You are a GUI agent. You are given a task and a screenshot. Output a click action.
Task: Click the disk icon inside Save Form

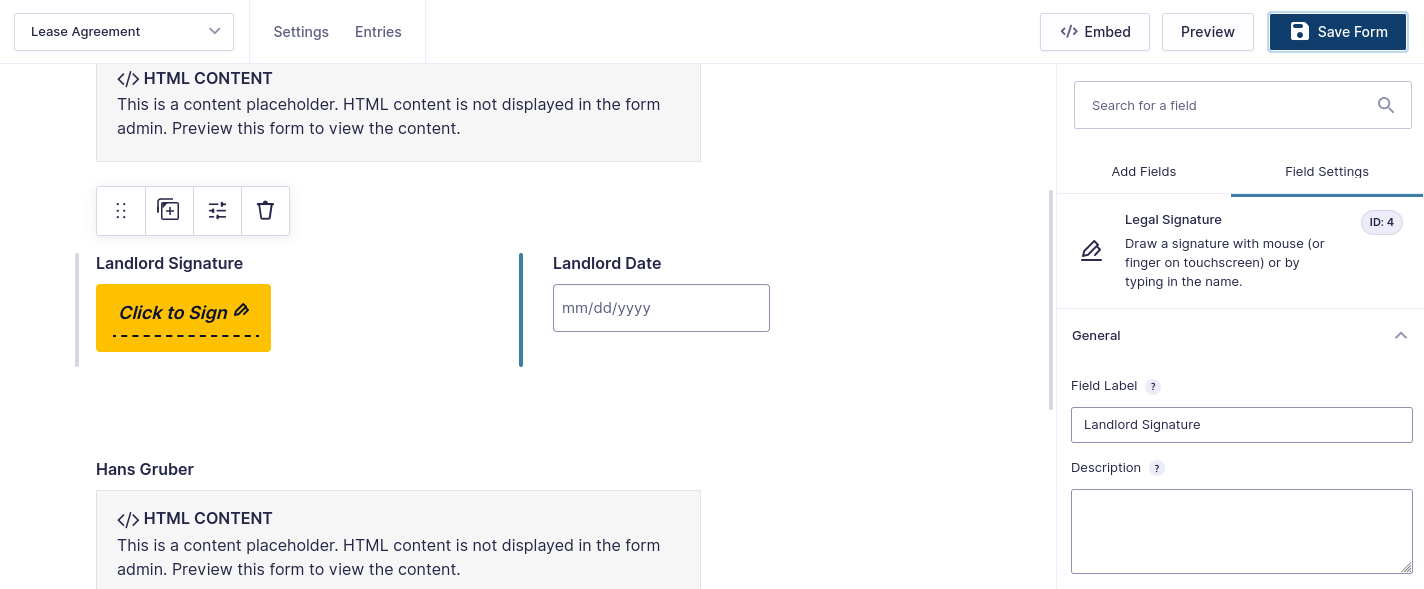click(1299, 31)
